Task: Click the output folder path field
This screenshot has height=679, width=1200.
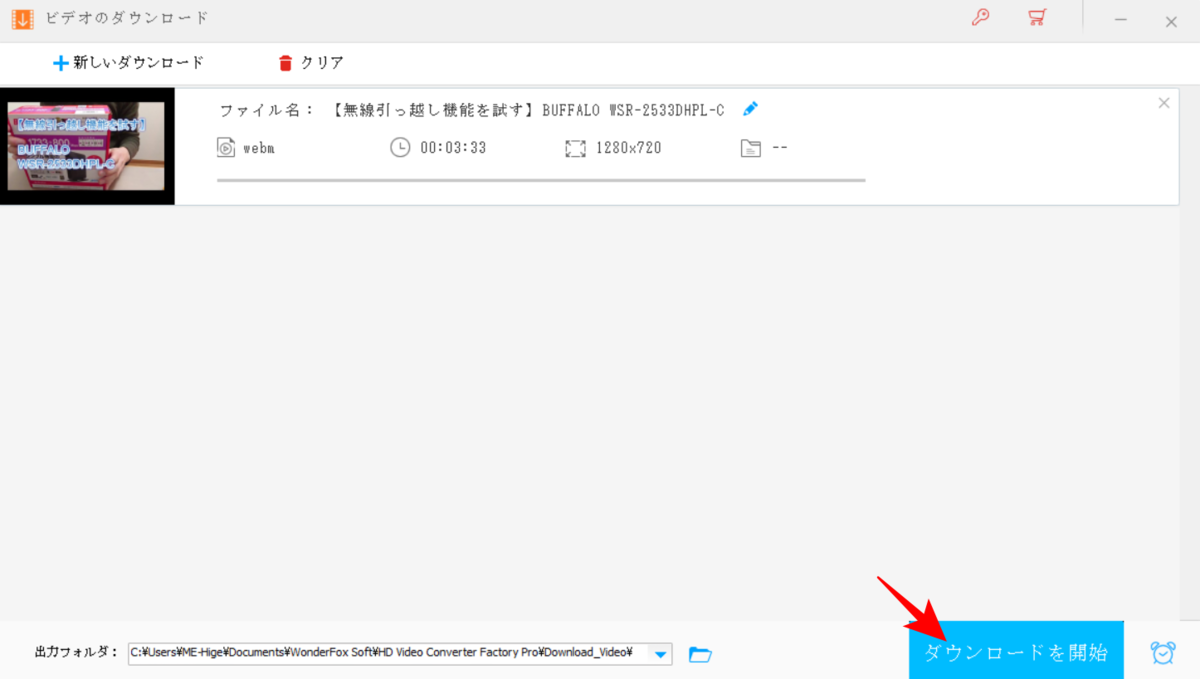Action: point(388,653)
